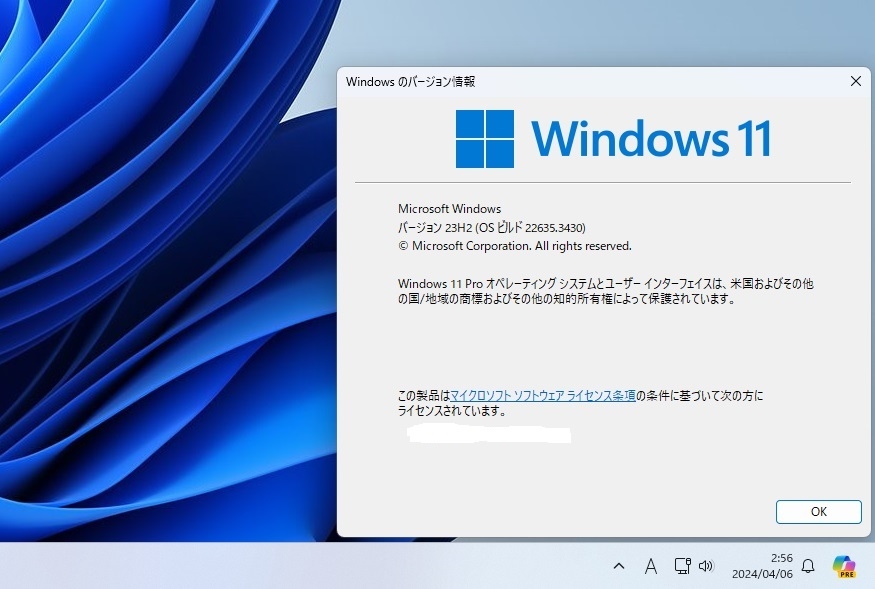Open the volume speaker icon
The image size is (875, 589).
706,566
